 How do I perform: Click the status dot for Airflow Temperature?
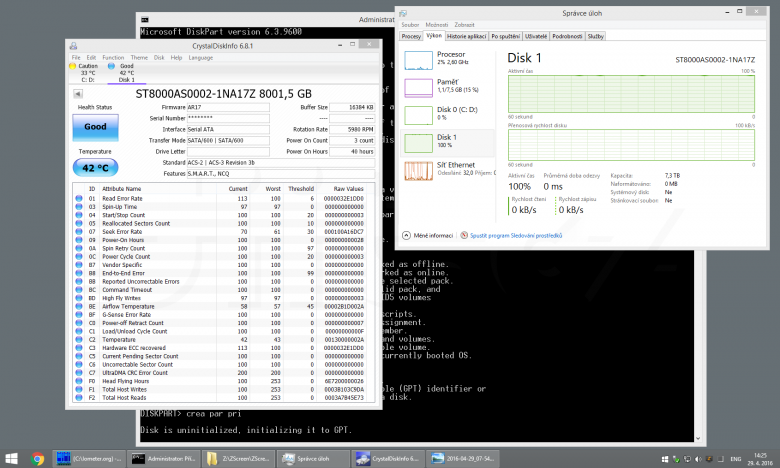tap(79, 306)
